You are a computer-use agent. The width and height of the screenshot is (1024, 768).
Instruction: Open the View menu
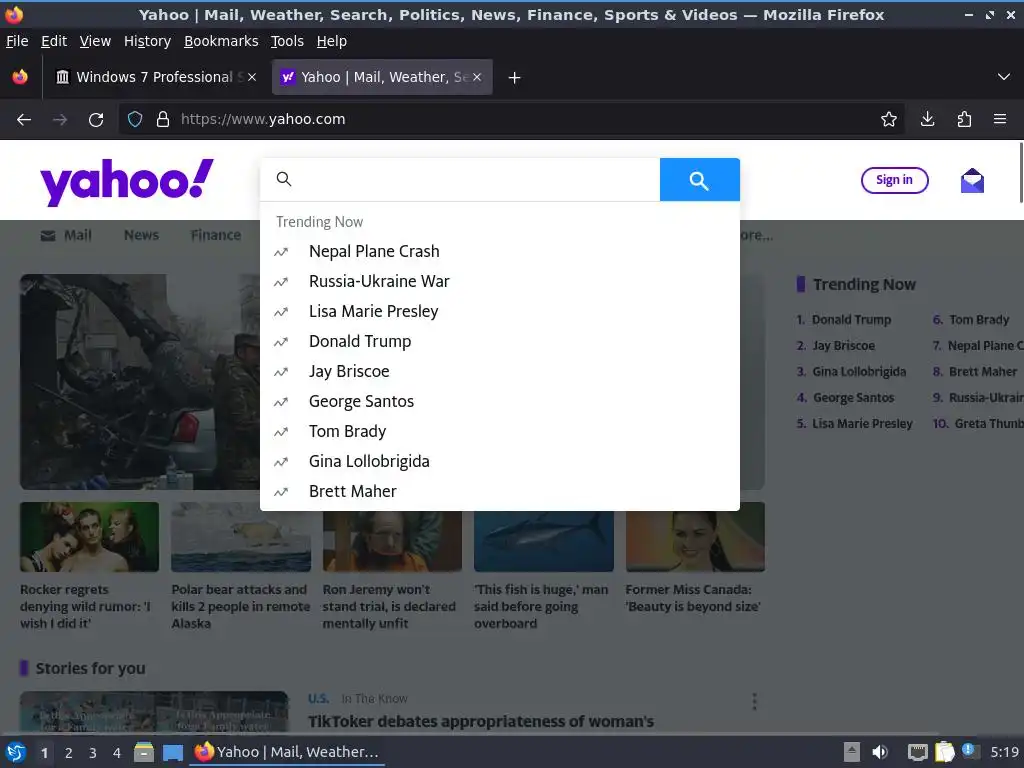[x=95, y=41]
